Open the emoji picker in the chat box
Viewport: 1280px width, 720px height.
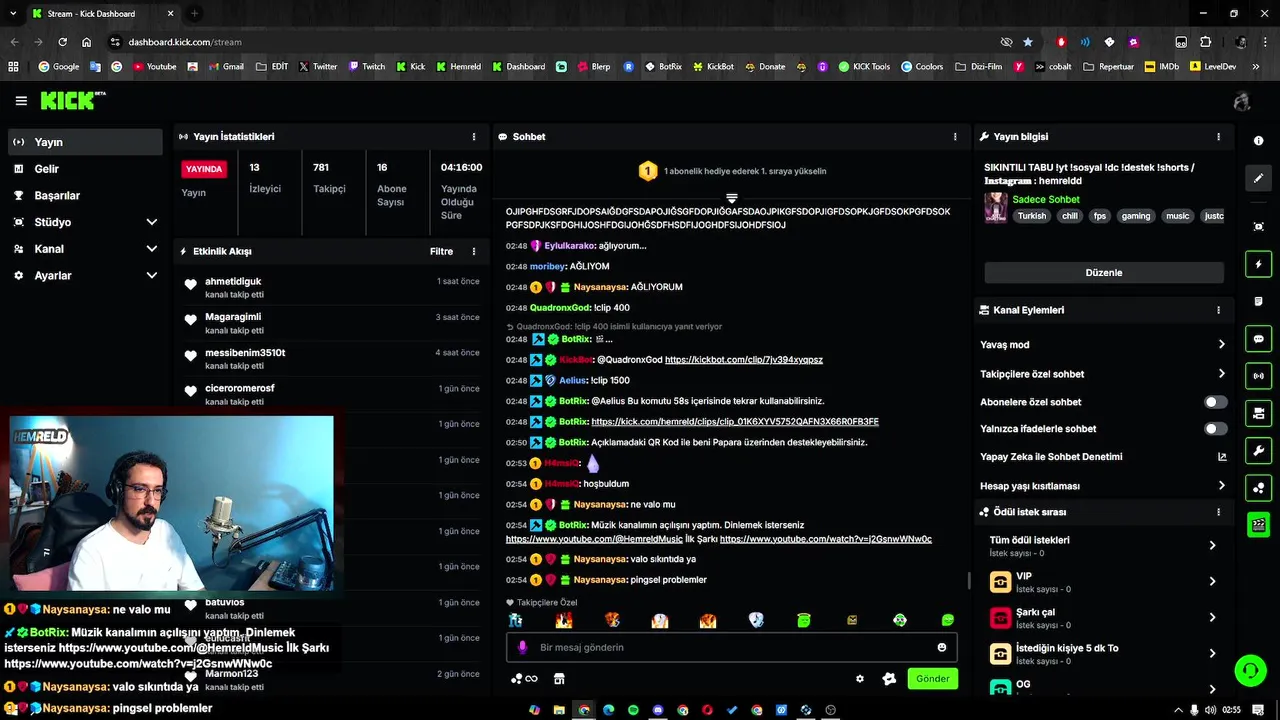(x=942, y=648)
